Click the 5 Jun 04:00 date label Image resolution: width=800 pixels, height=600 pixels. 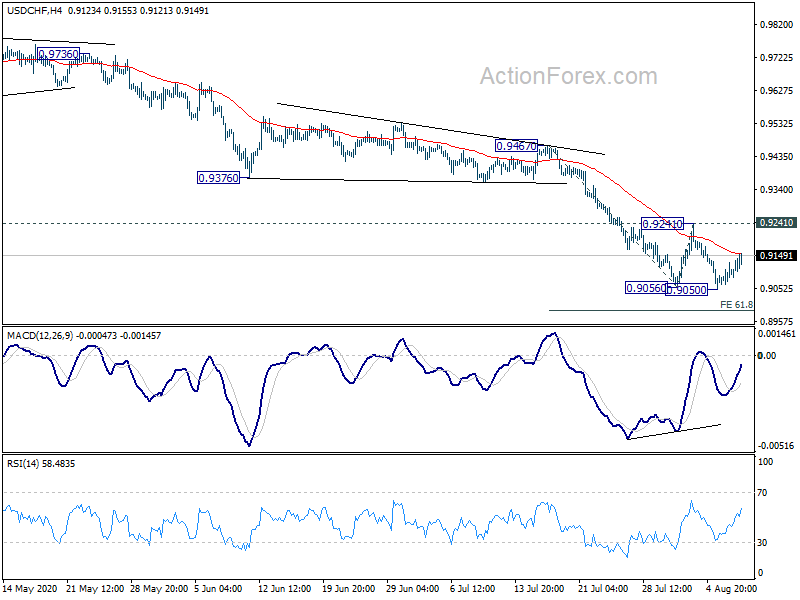[x=219, y=589]
